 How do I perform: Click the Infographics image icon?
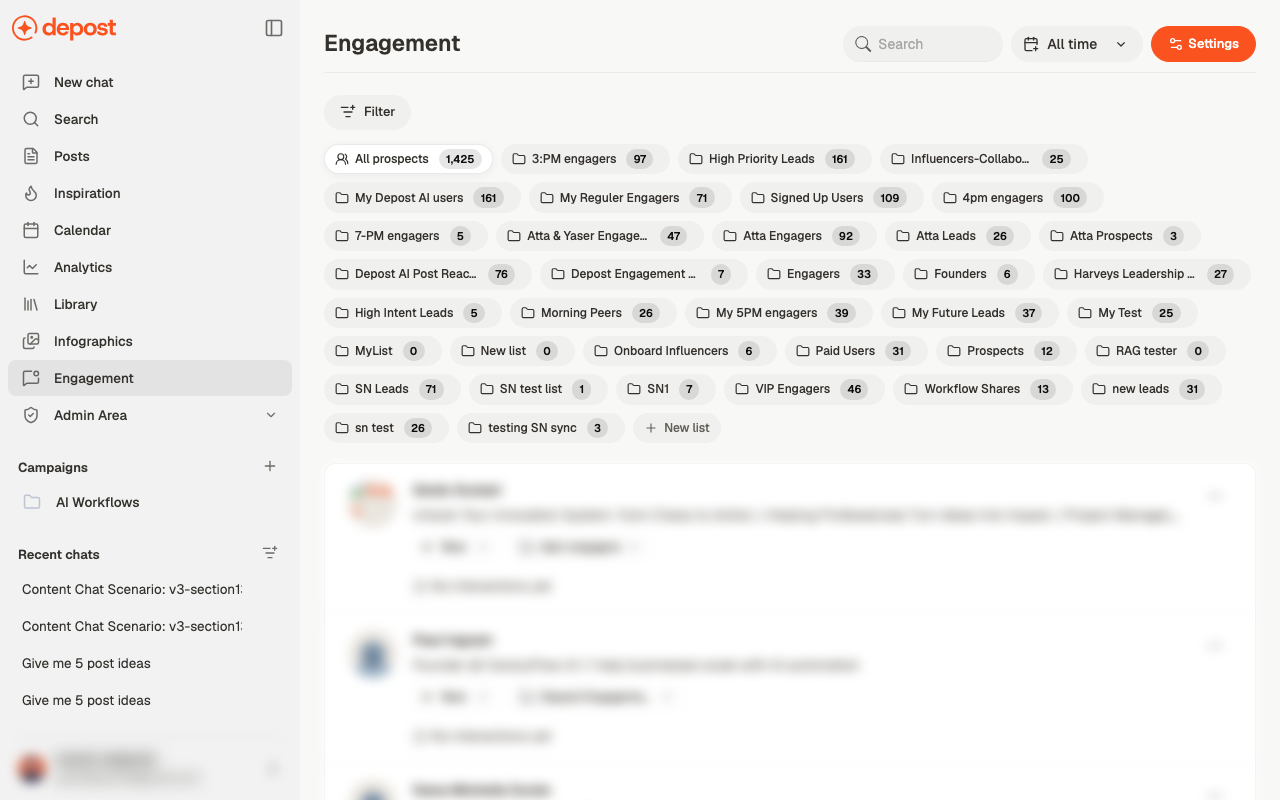[x=31, y=341]
